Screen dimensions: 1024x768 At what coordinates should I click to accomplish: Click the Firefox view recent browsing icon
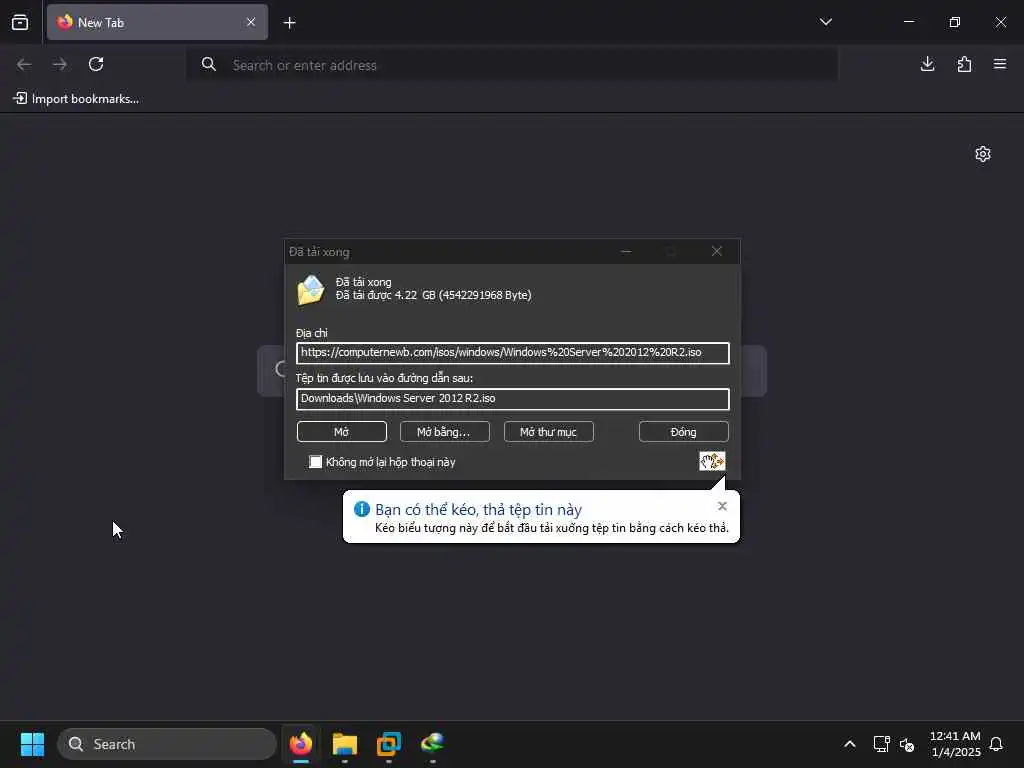[x=20, y=22]
